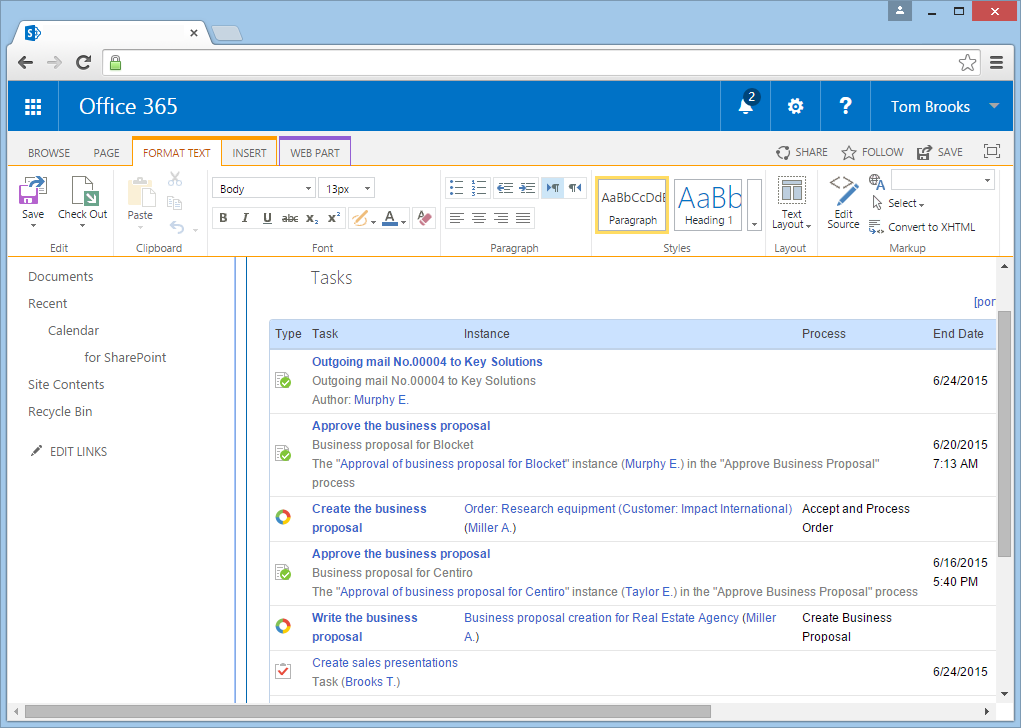
Task: Set left-to-right text direction
Action: 552,188
